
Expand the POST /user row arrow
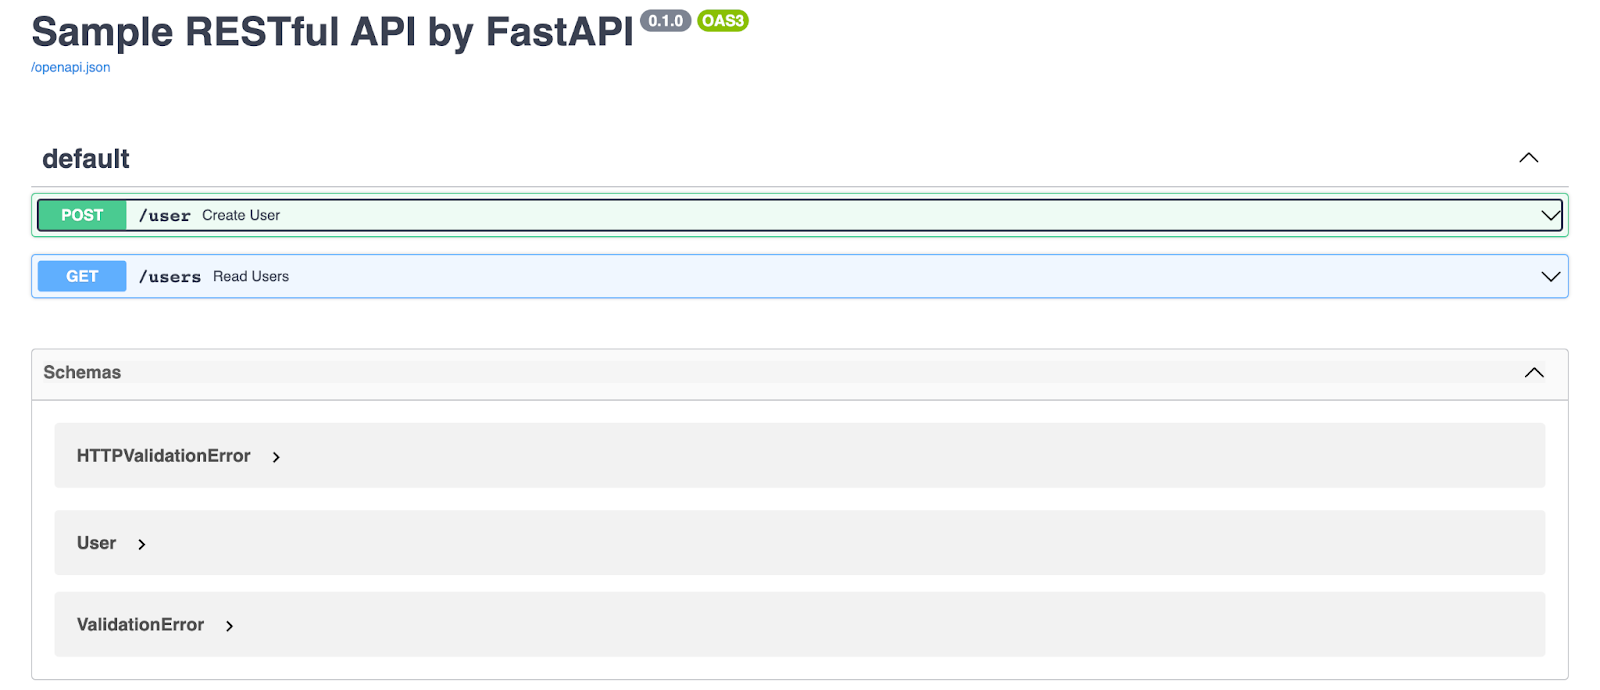tap(1551, 215)
